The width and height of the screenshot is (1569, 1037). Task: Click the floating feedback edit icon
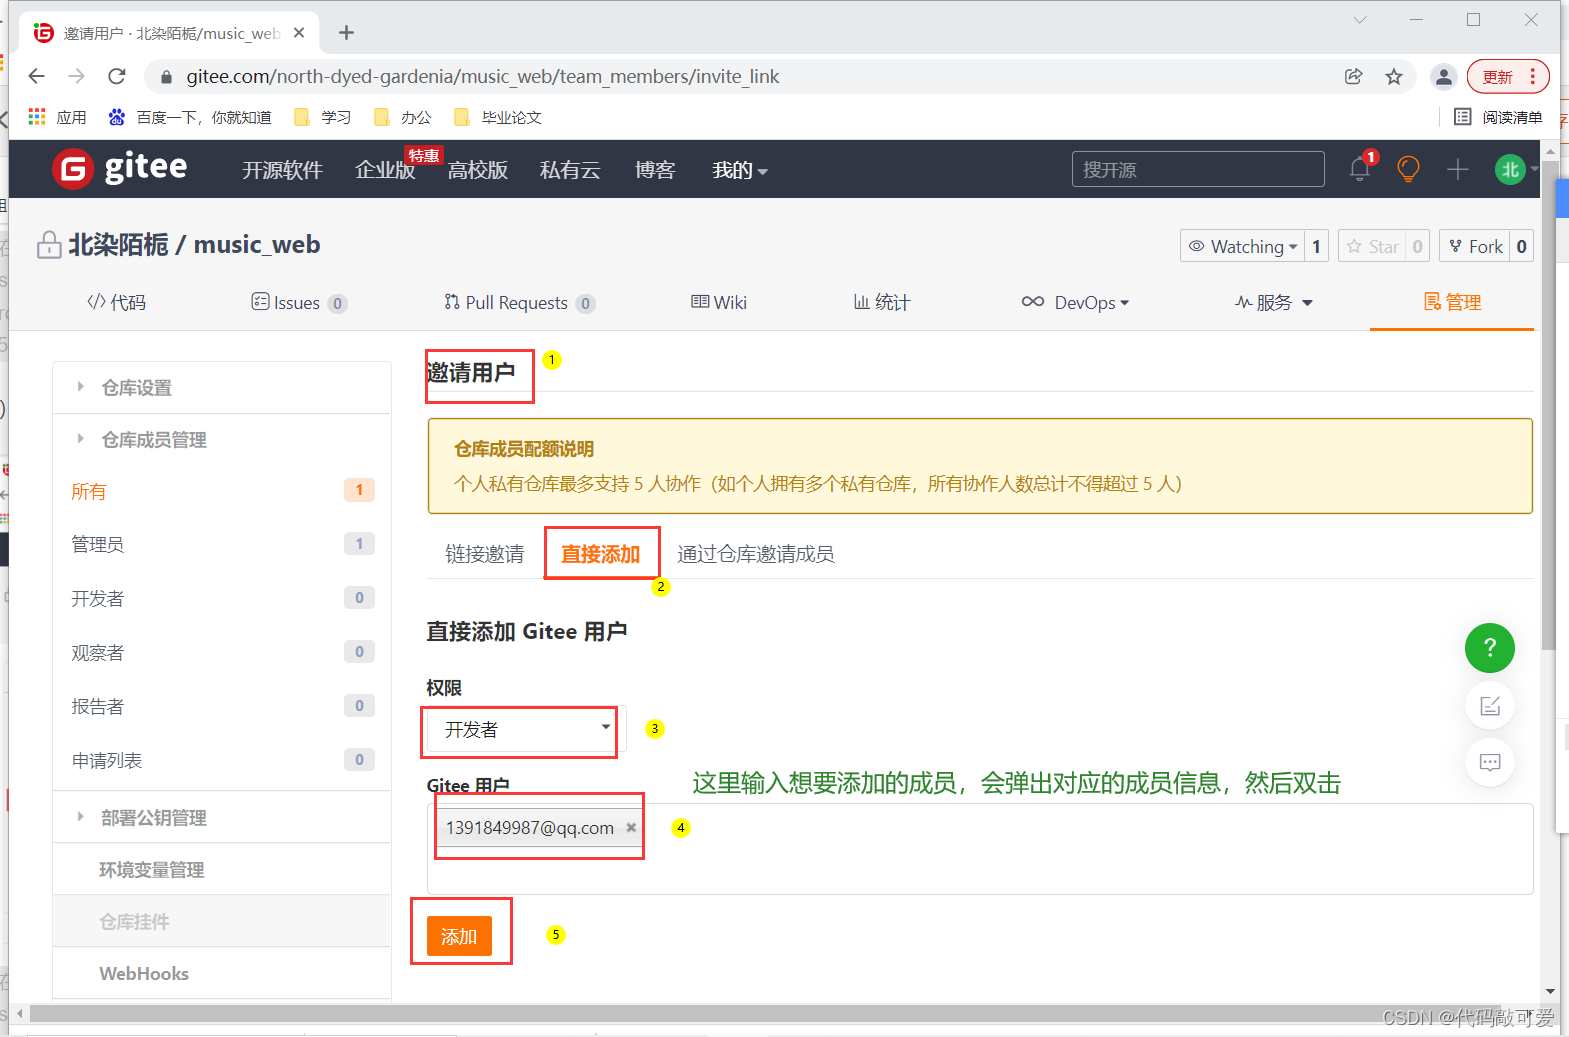[1490, 706]
